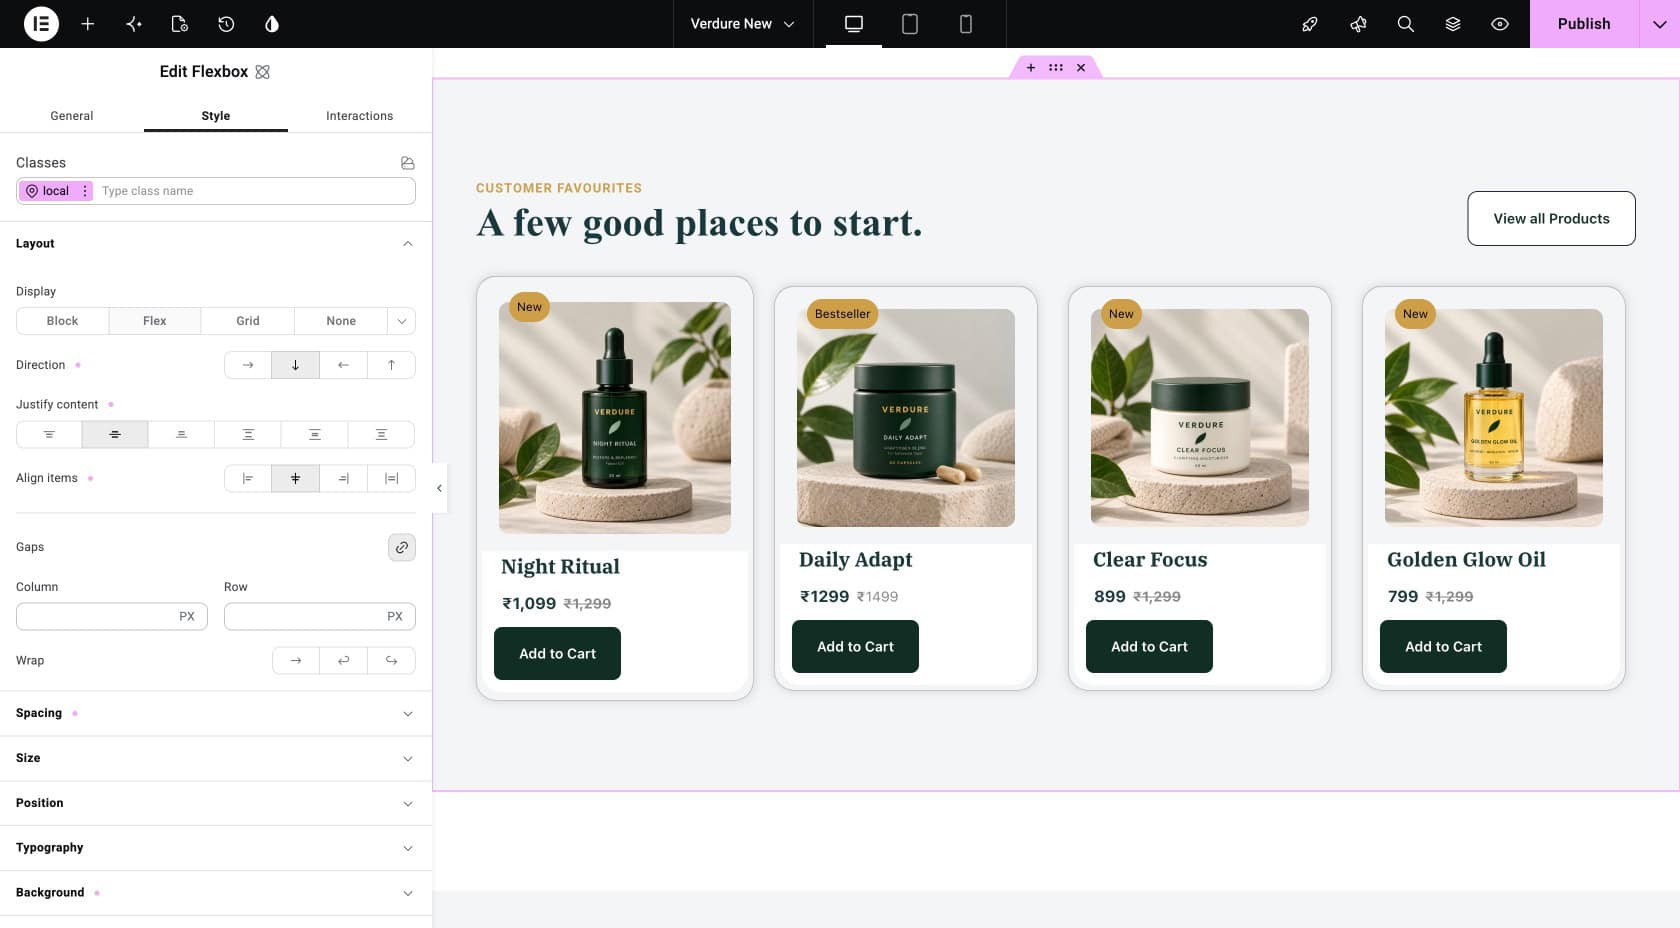Open the finder search icon
Screen dimensions: 1680x928
[x=1405, y=24]
